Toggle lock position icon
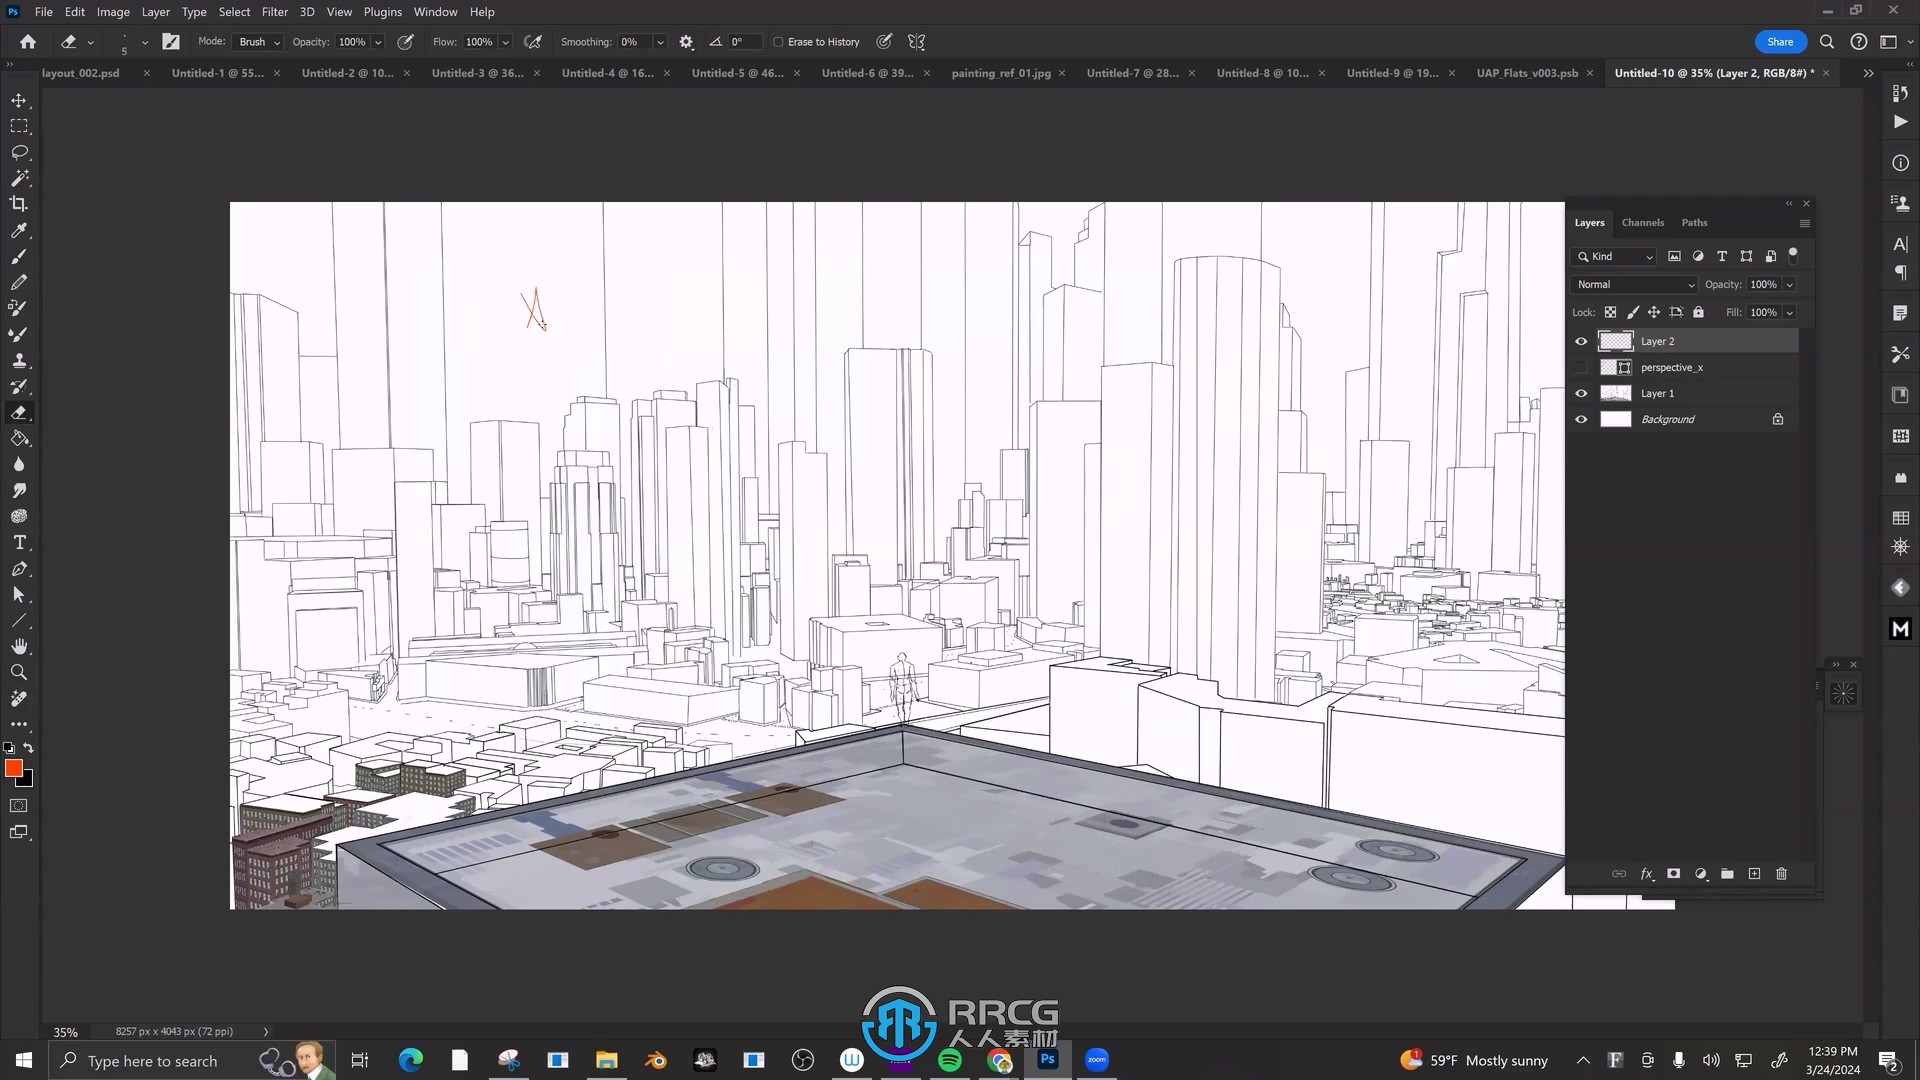The image size is (1920, 1080). pos(1654,312)
